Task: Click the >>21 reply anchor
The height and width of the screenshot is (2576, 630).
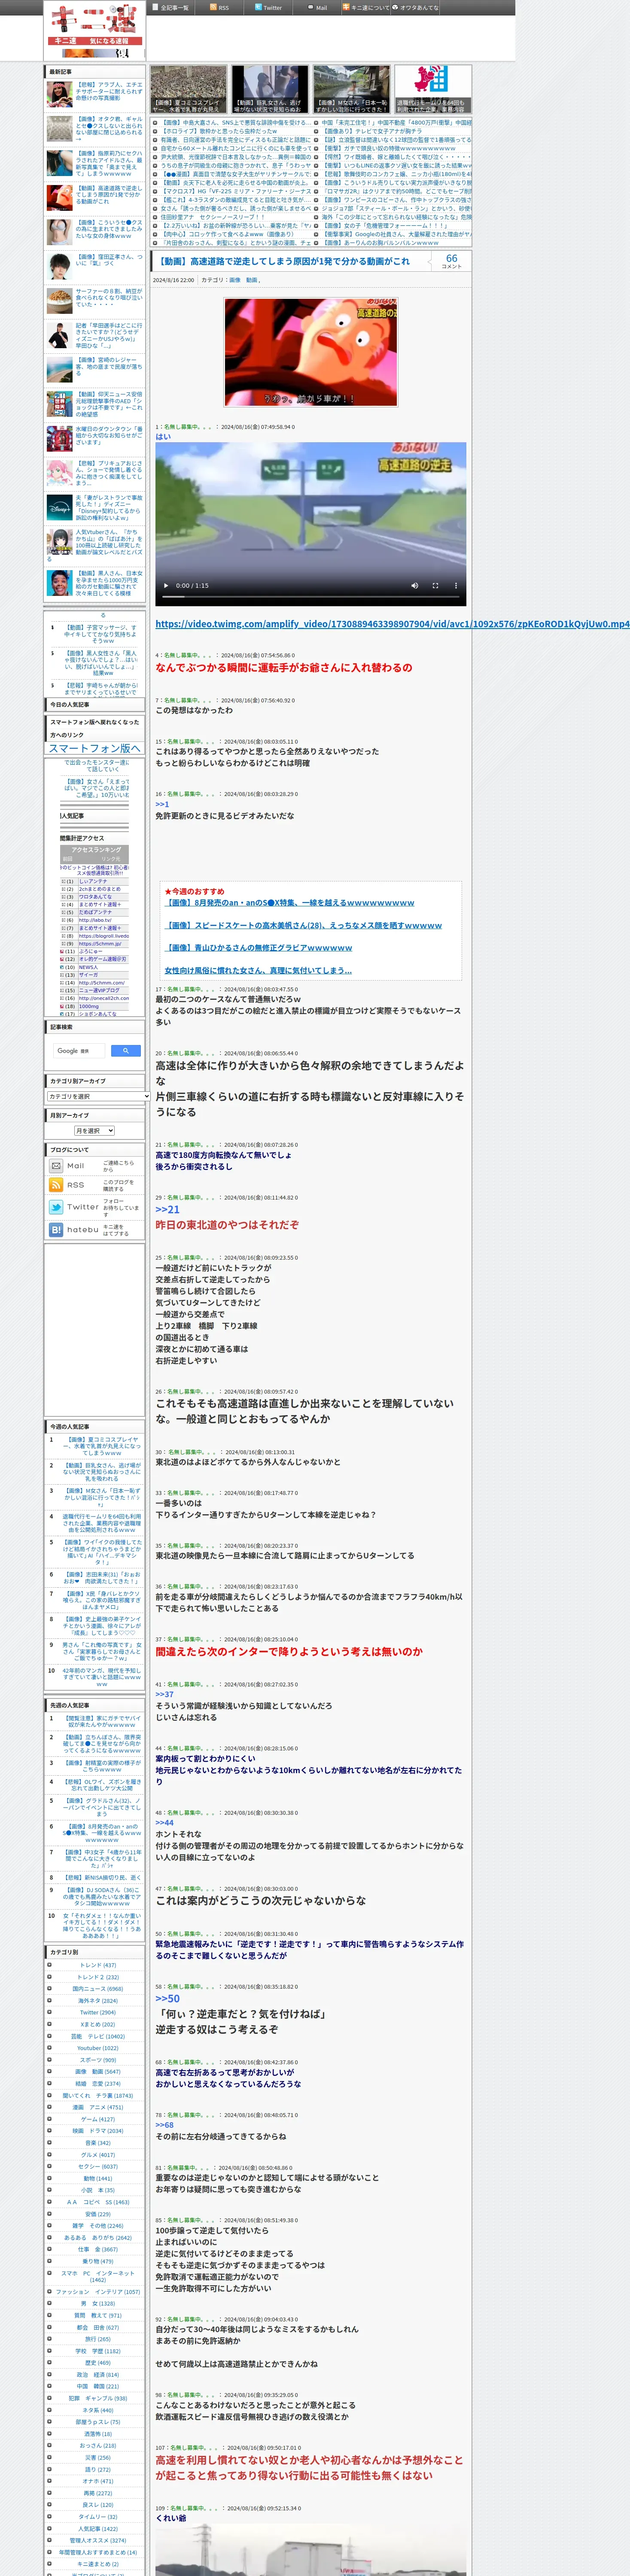Action: tap(168, 1209)
